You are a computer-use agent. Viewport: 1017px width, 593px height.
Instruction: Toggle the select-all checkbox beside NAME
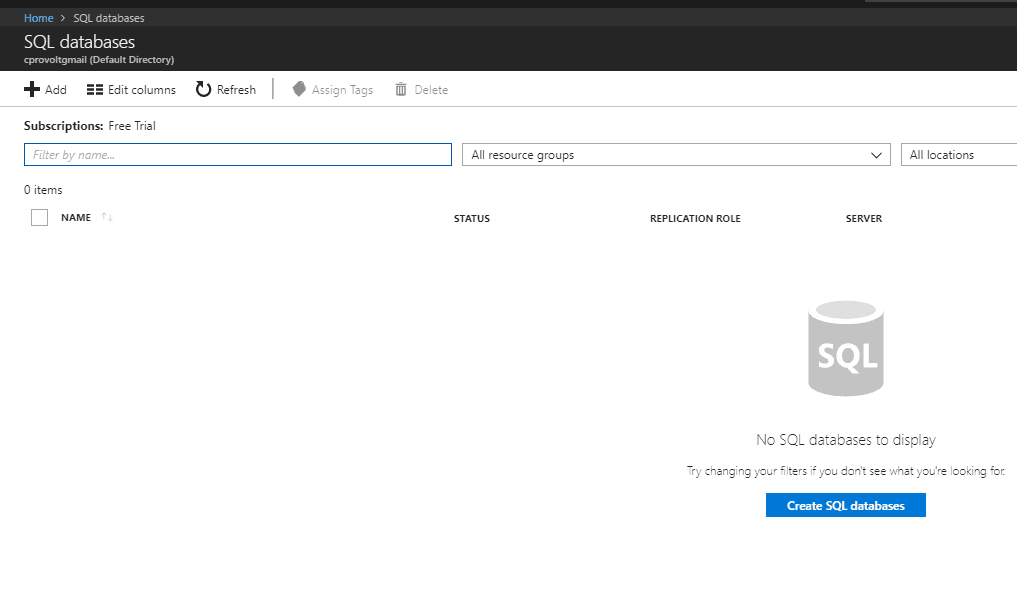(40, 217)
